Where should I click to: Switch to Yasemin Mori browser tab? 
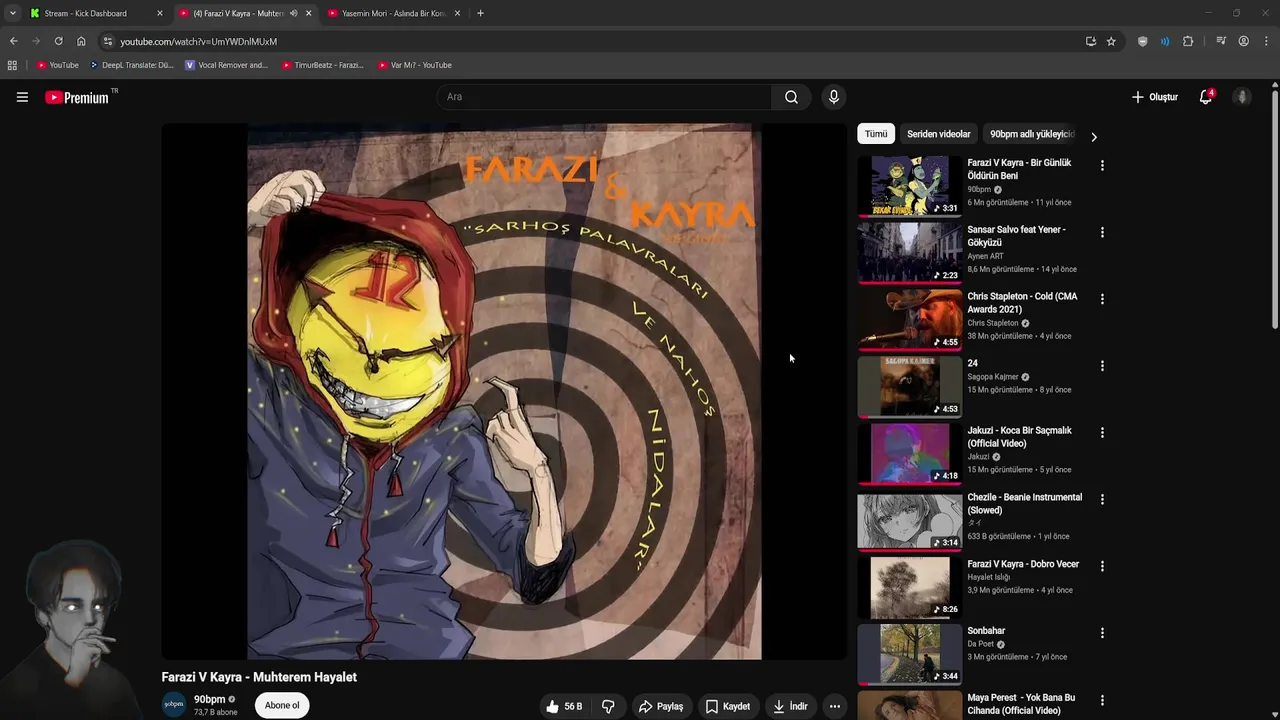point(395,13)
